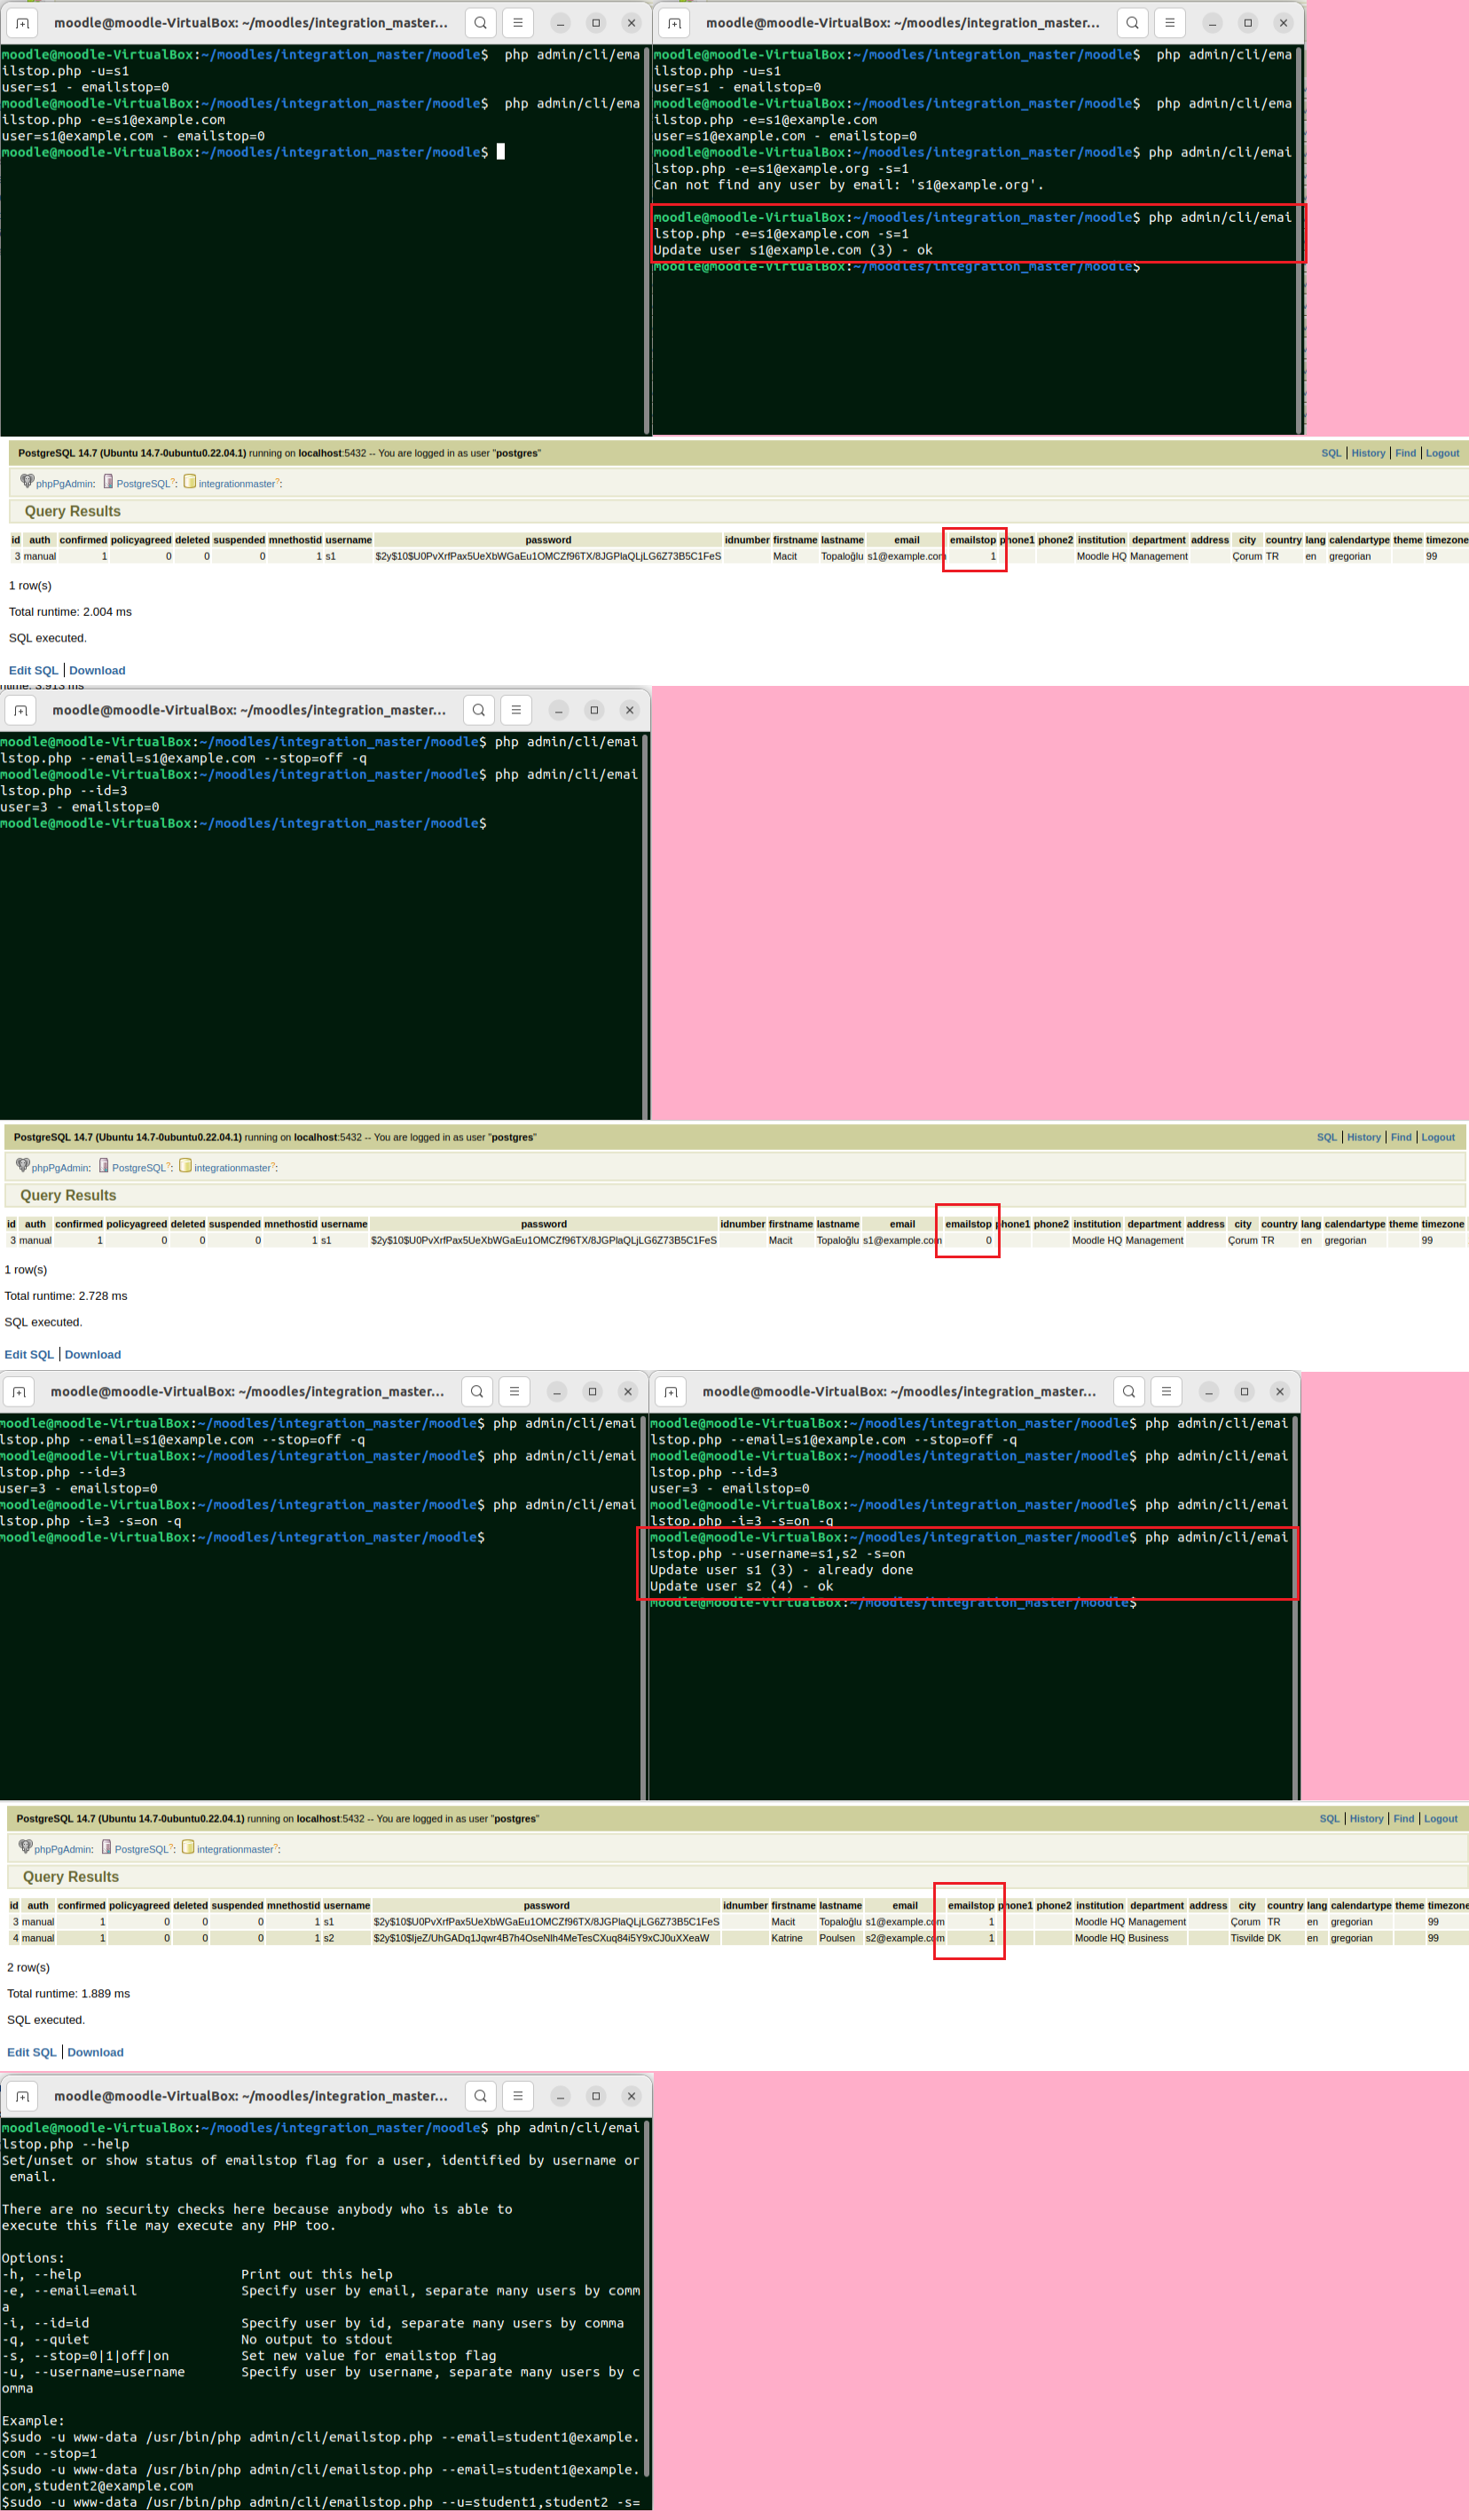Add a new tab in the '--help' terminal

[22, 2096]
